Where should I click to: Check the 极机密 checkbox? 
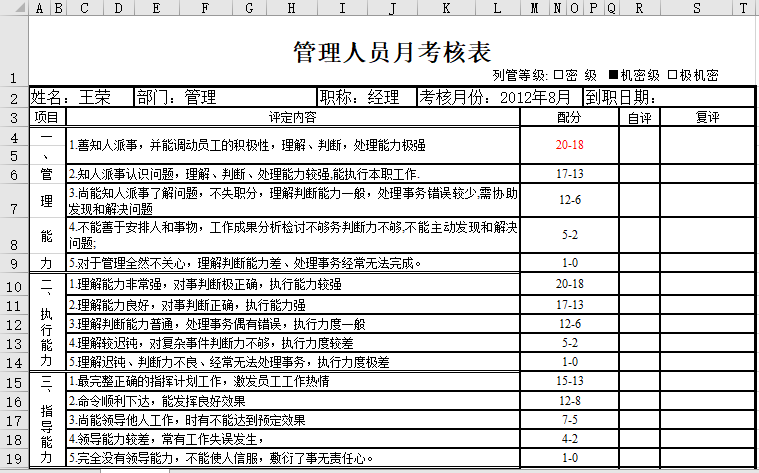pos(673,75)
